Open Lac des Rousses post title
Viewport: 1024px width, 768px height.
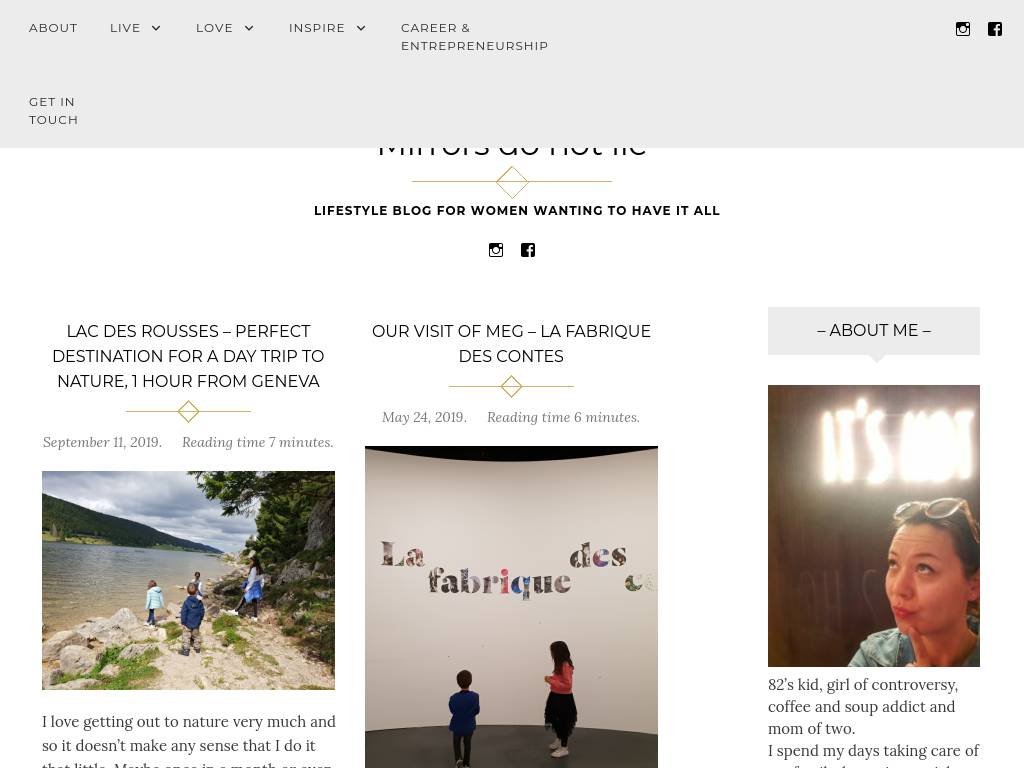point(188,356)
